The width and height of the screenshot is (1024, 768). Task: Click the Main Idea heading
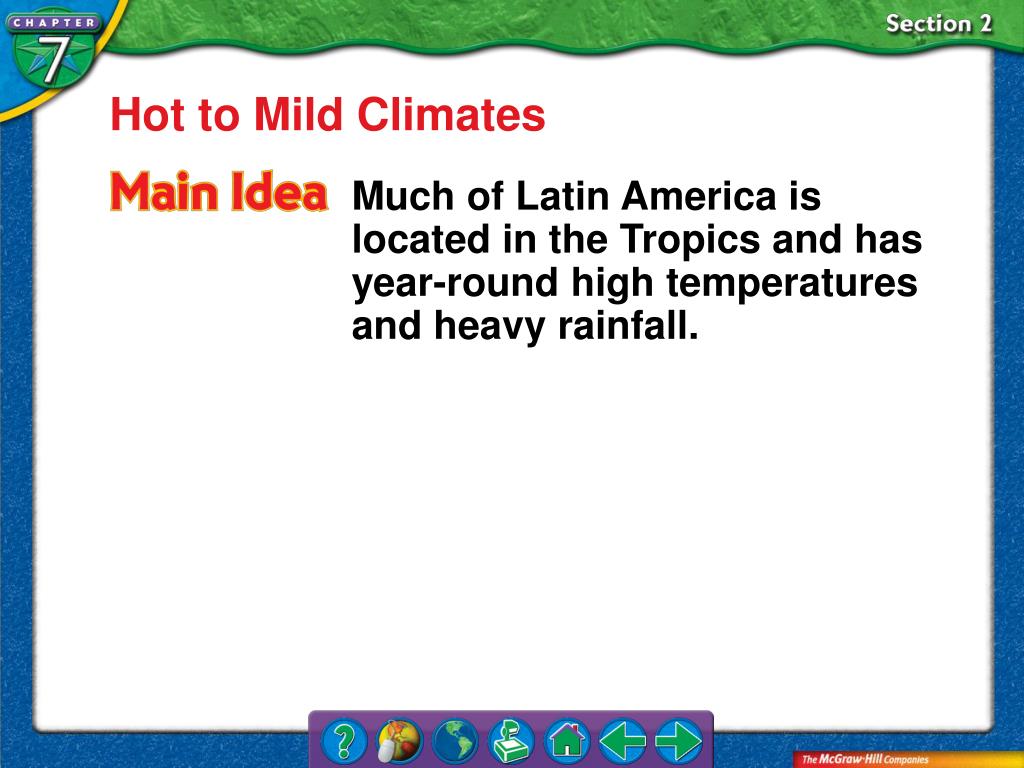[x=219, y=192]
